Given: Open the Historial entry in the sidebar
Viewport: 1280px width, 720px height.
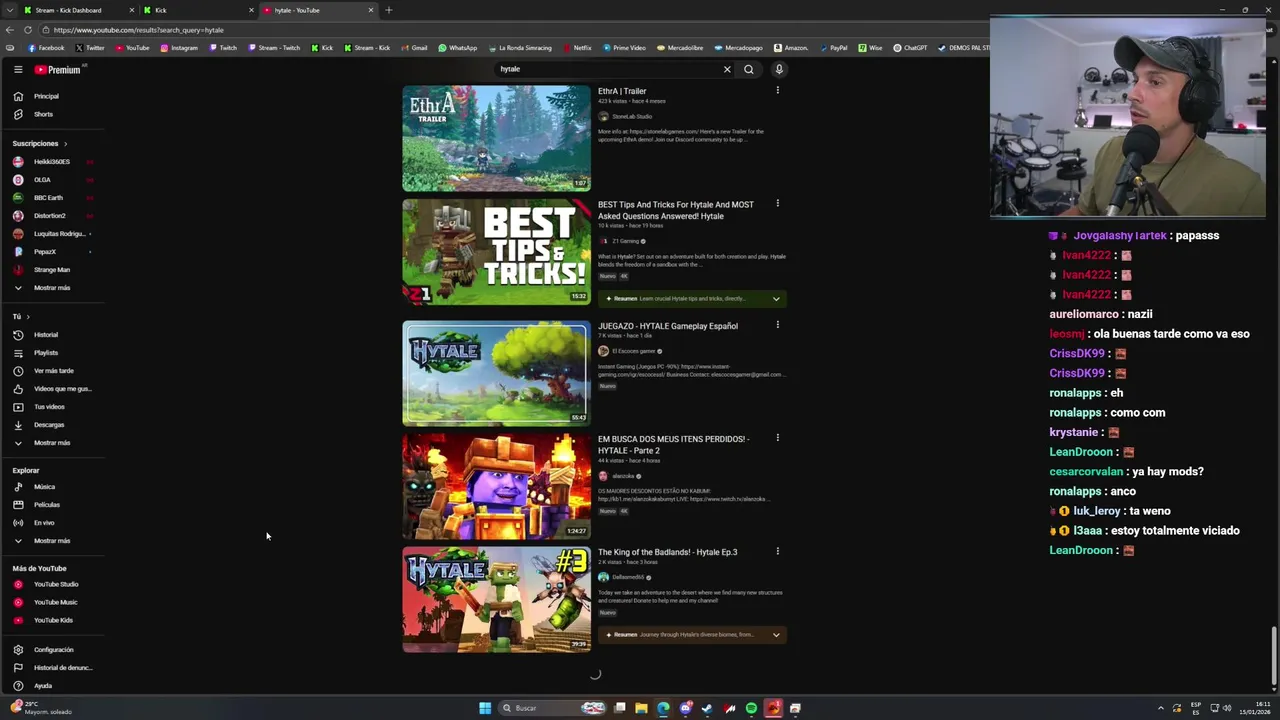Looking at the screenshot, I should [x=46, y=335].
